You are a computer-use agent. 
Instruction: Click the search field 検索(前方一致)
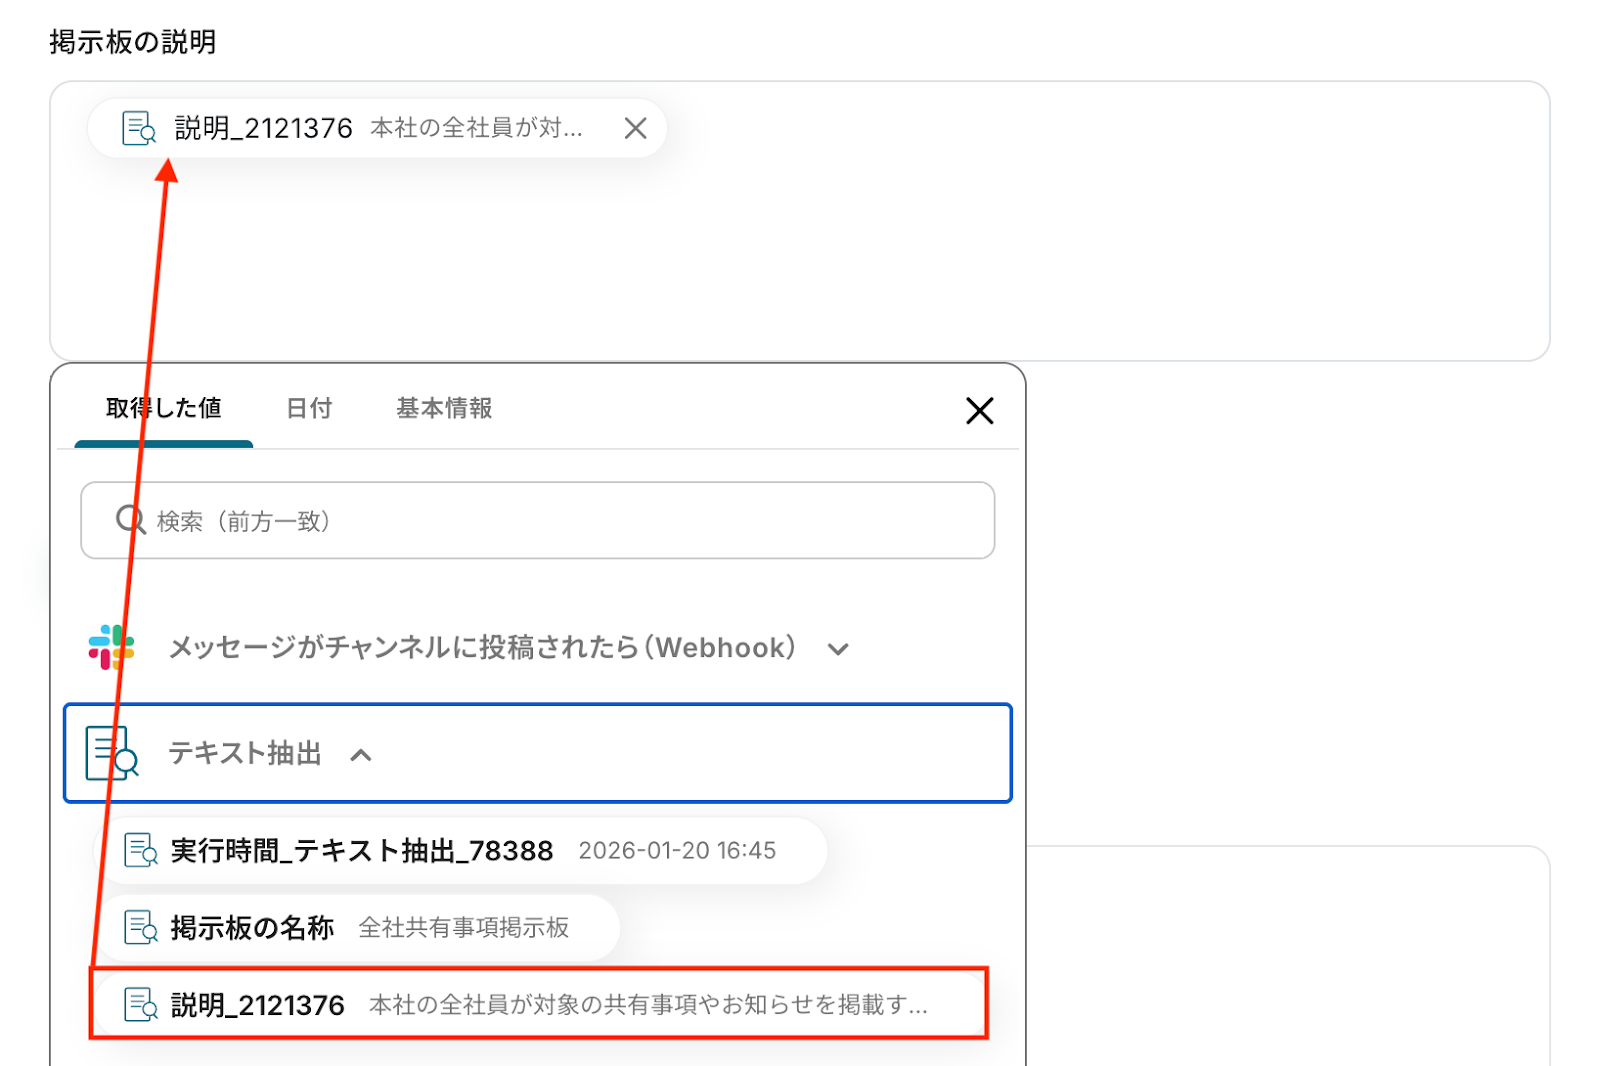560,521
